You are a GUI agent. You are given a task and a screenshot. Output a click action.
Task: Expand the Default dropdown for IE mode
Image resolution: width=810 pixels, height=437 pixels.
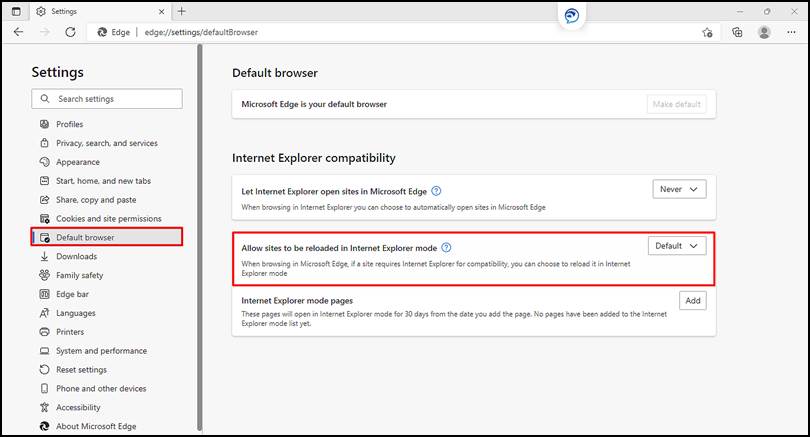pyautogui.click(x=677, y=246)
